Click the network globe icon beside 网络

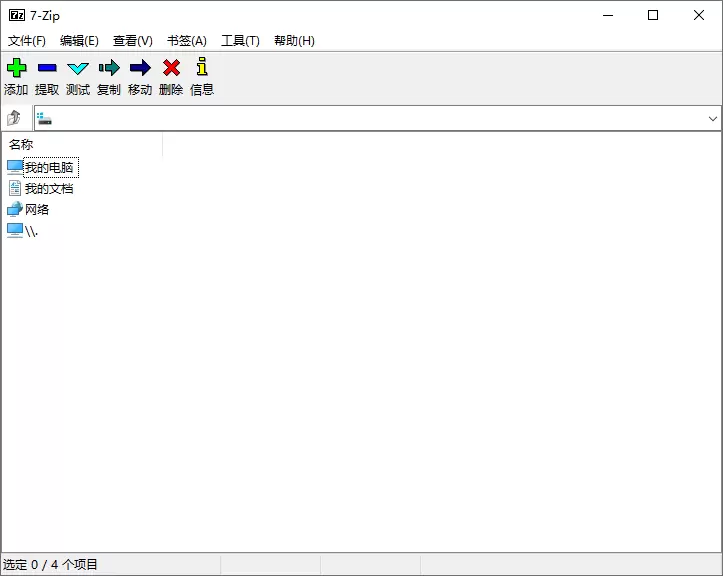pos(15,209)
